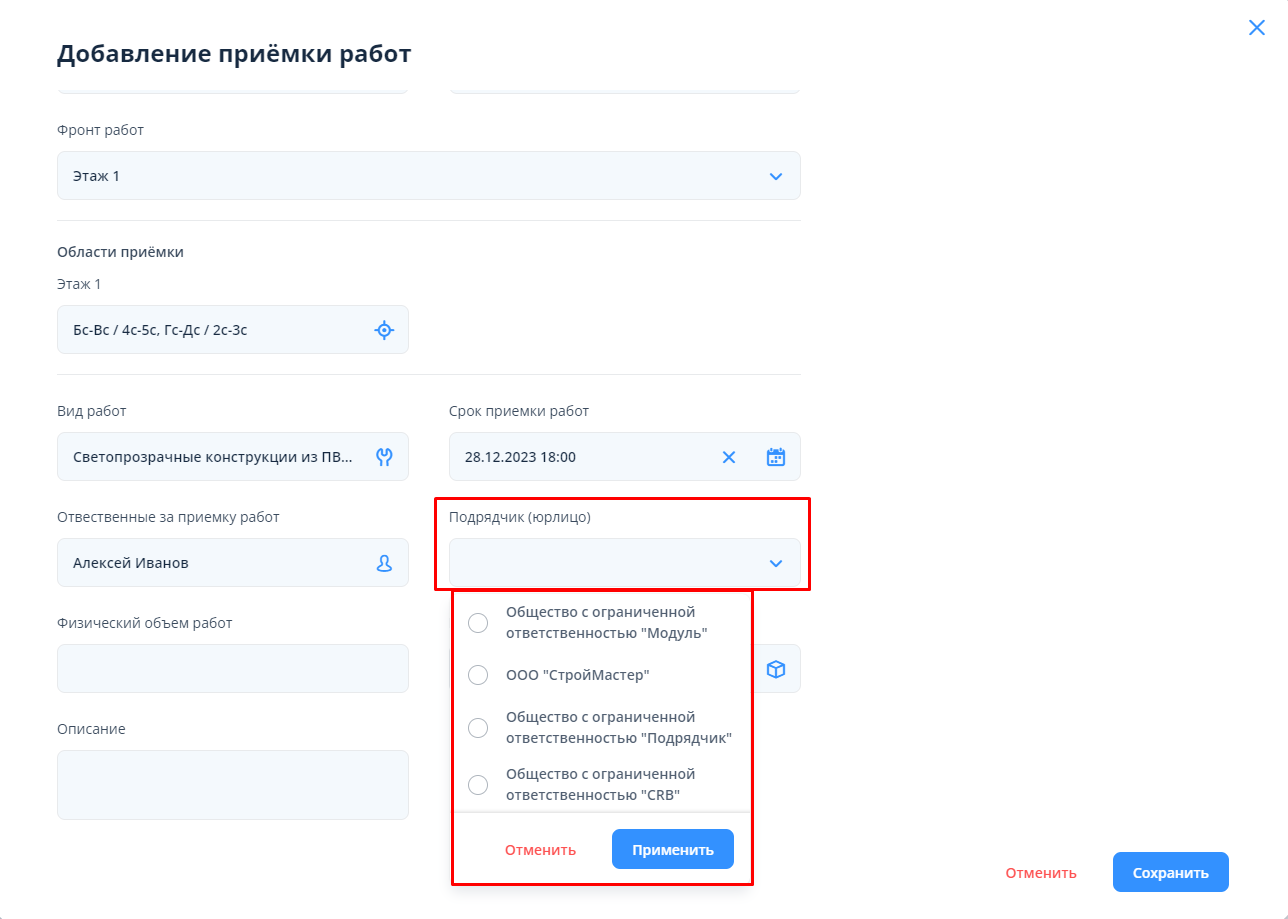Click the blue cube icon
This screenshot has height=919, width=1288.
(776, 669)
